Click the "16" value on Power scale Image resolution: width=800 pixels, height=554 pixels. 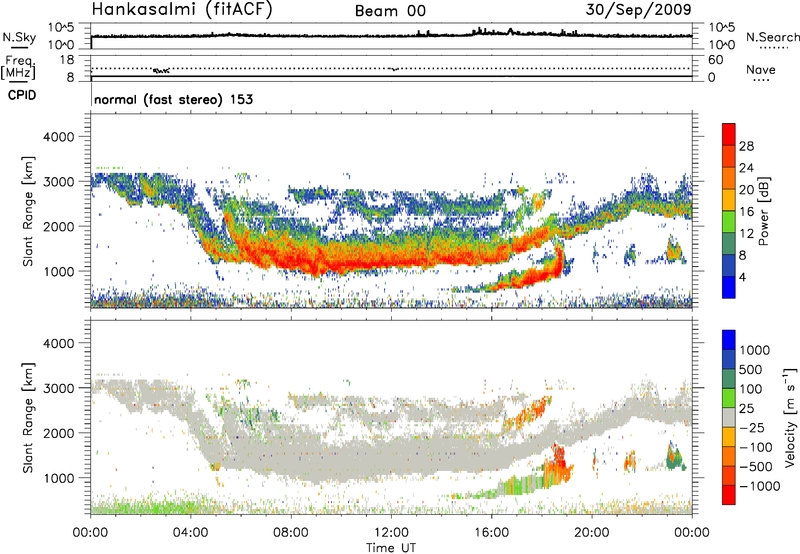pos(746,212)
